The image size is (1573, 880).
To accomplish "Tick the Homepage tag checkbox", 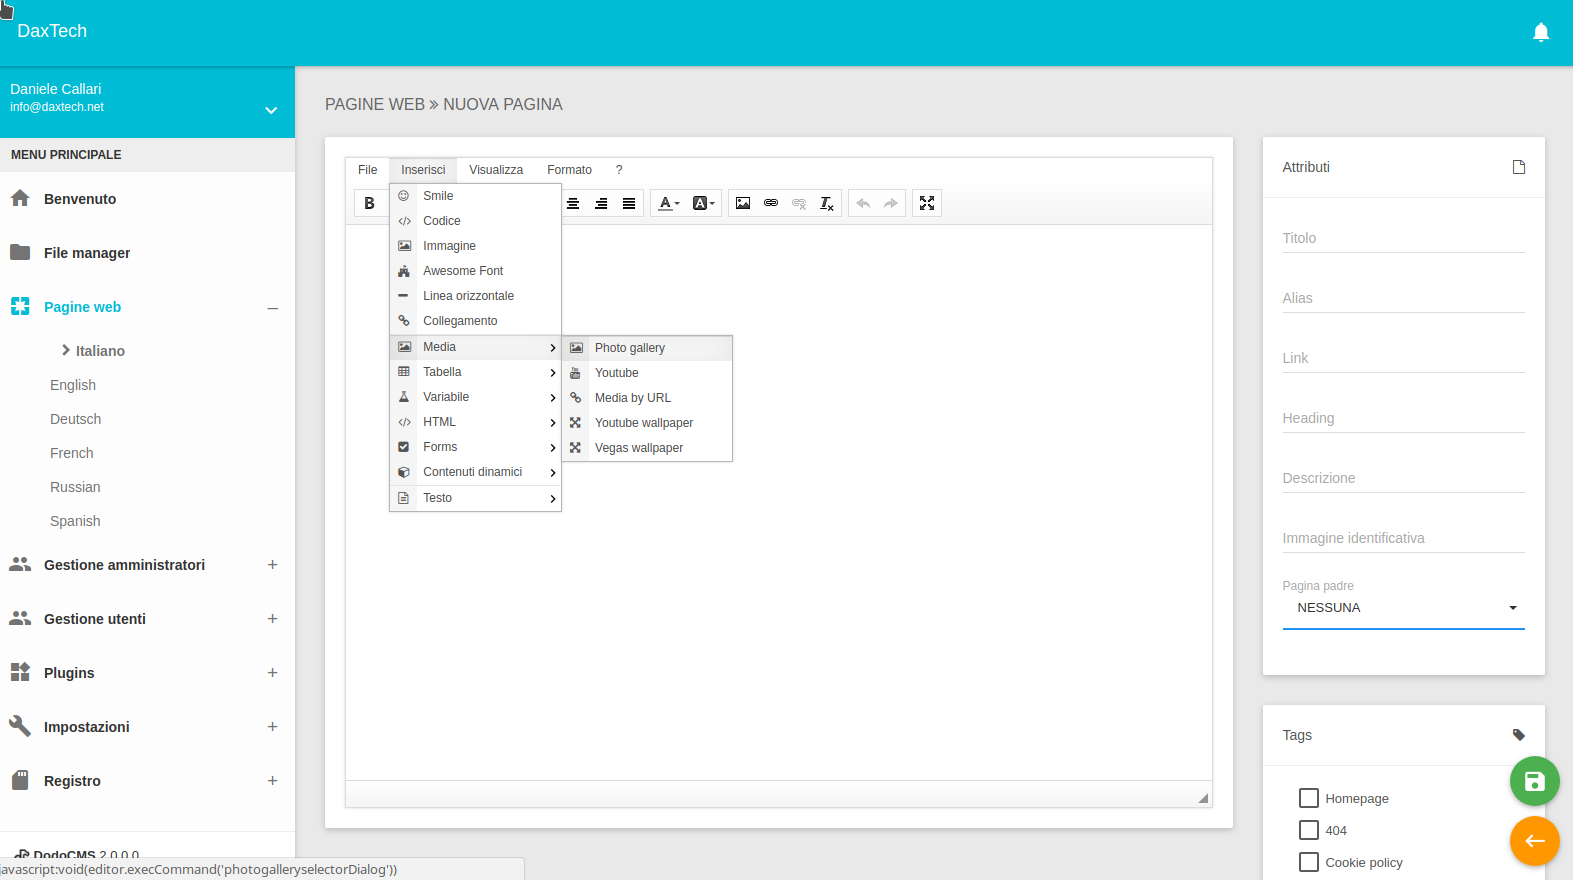I will [1308, 798].
